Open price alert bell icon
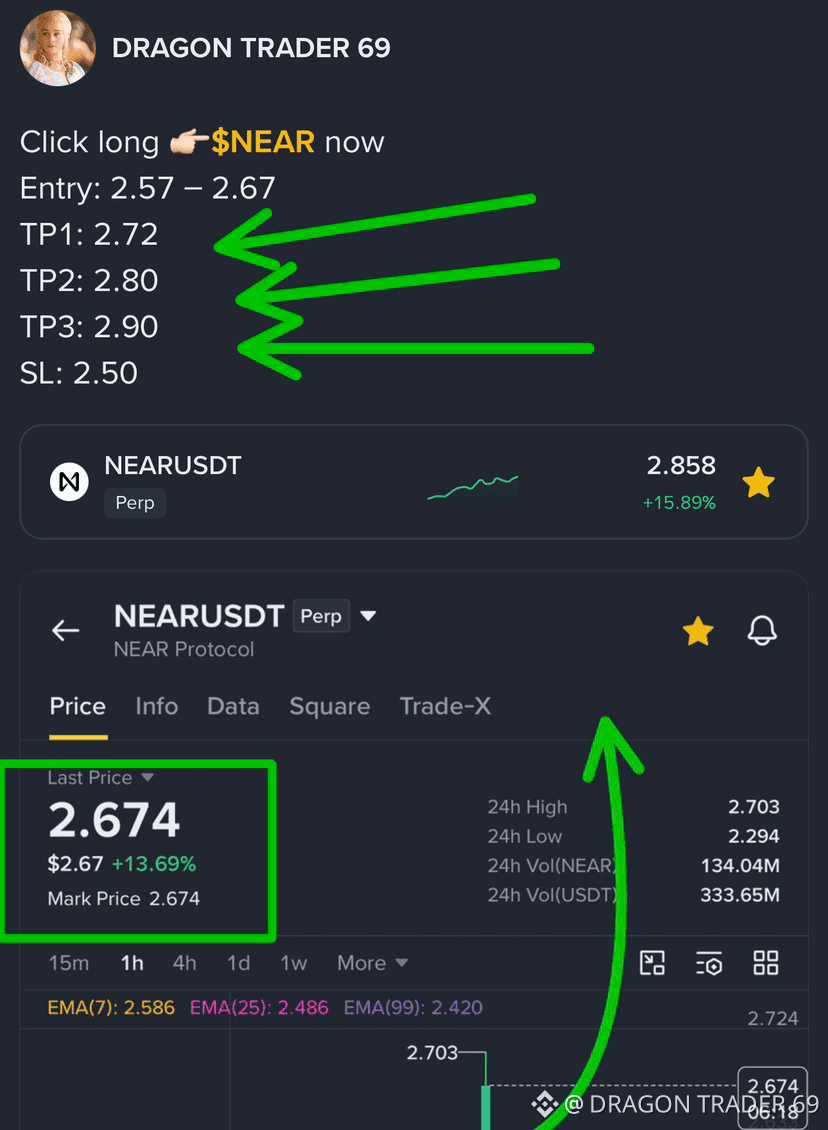This screenshot has height=1130, width=828. pyautogui.click(x=762, y=631)
